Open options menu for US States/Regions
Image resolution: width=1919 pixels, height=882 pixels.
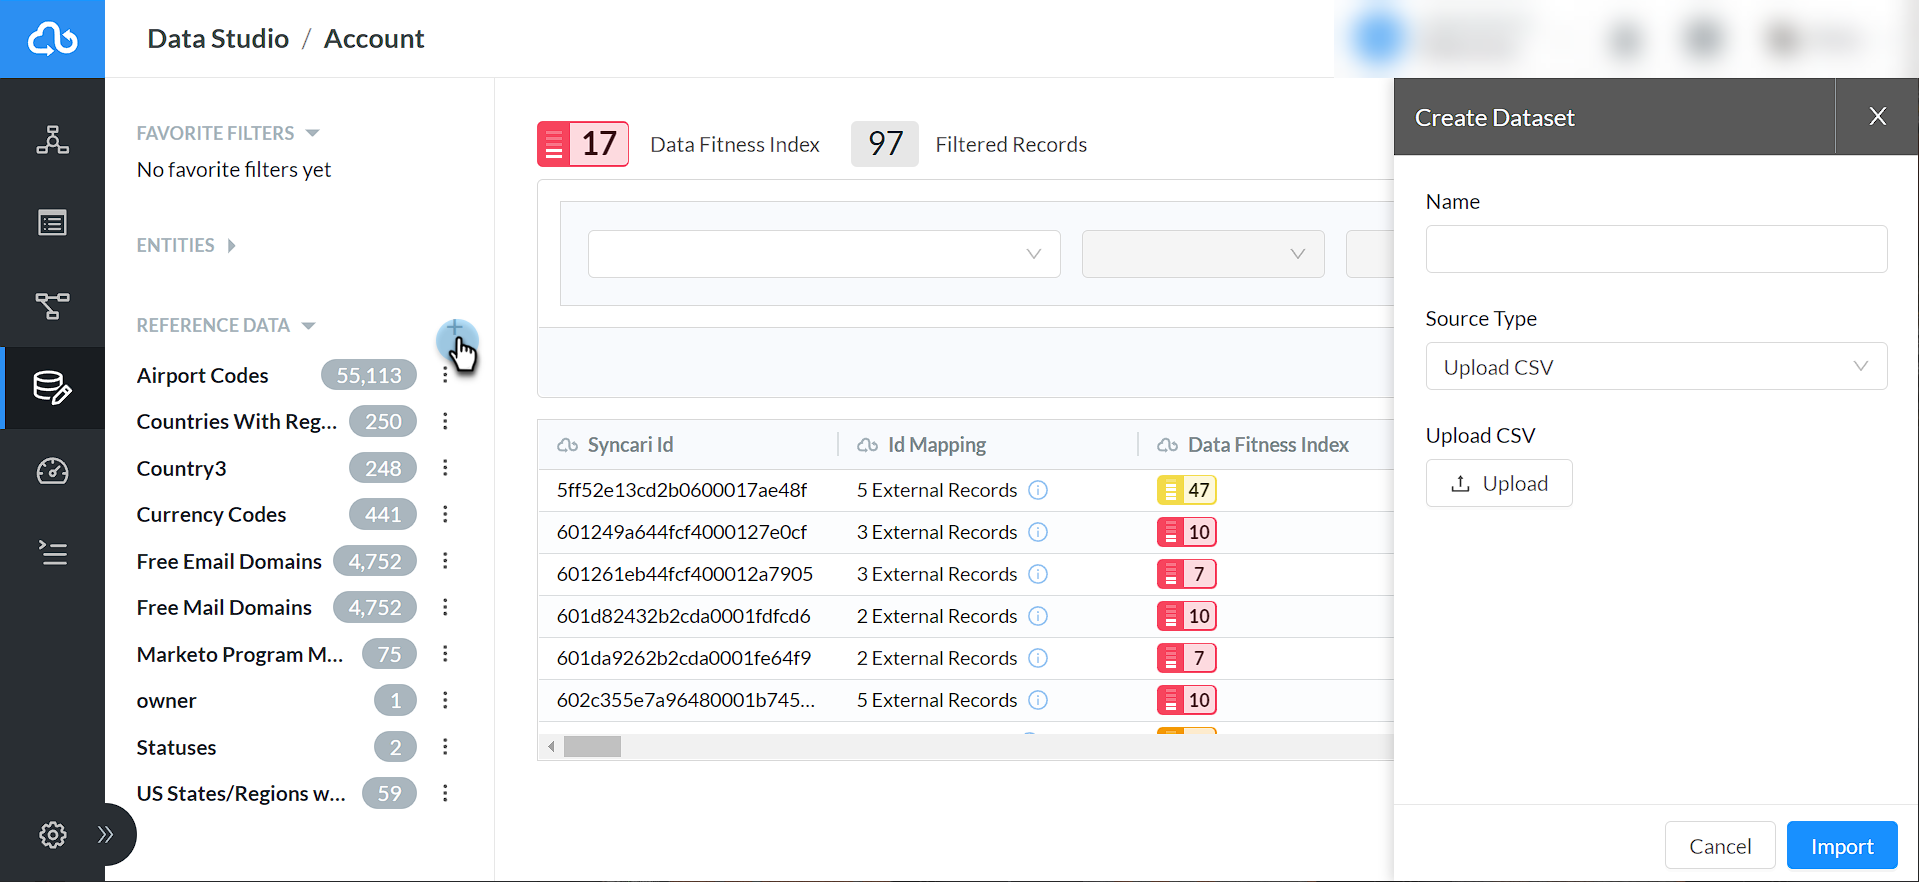445,794
